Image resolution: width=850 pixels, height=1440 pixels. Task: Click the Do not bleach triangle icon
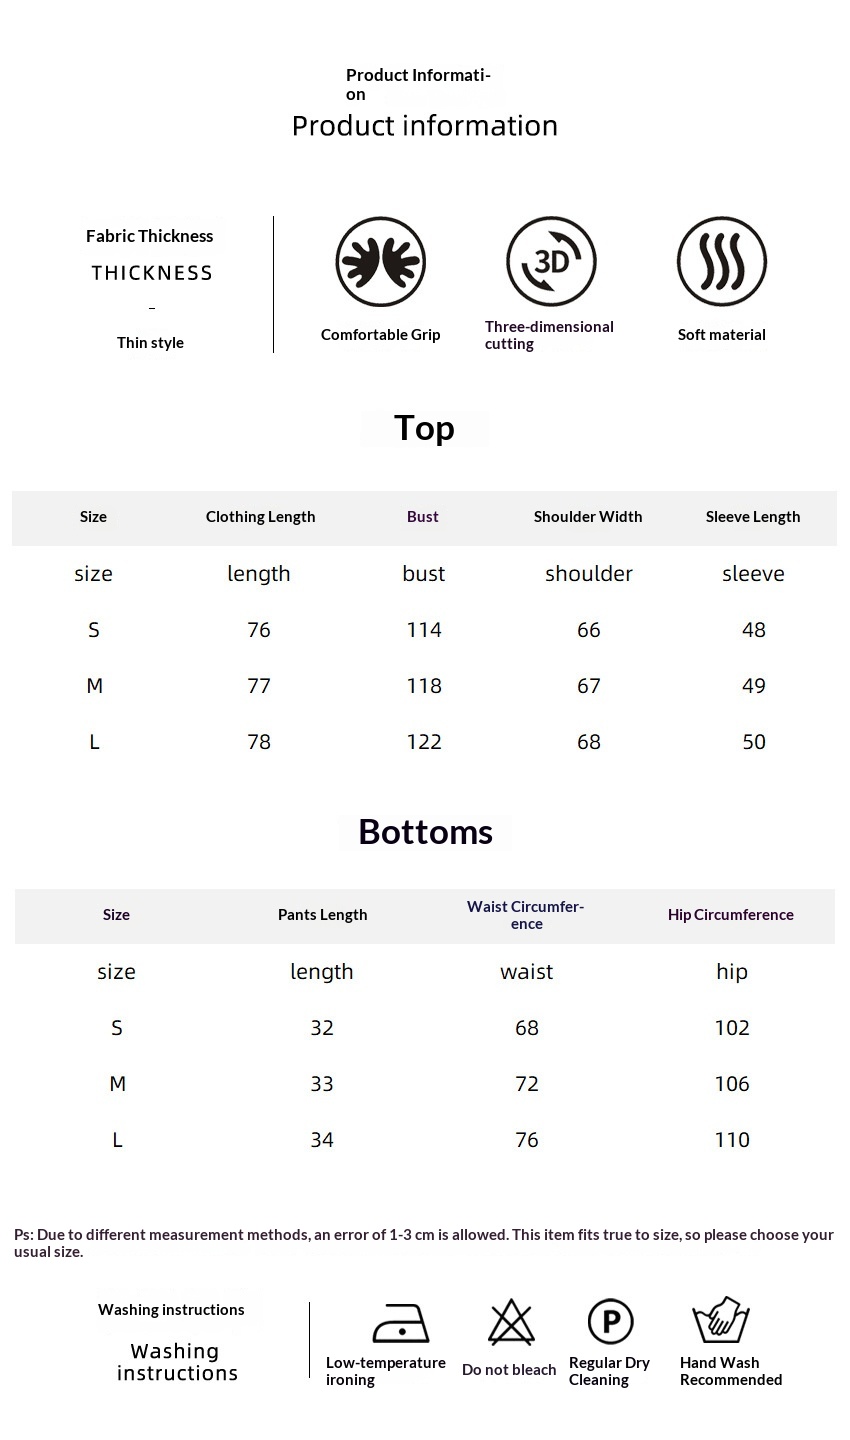(511, 1323)
